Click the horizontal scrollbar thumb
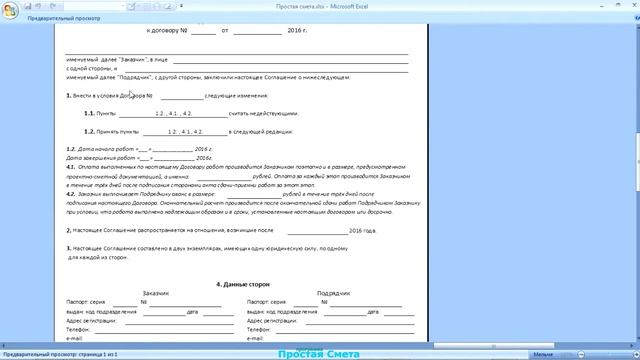 [493, 346]
